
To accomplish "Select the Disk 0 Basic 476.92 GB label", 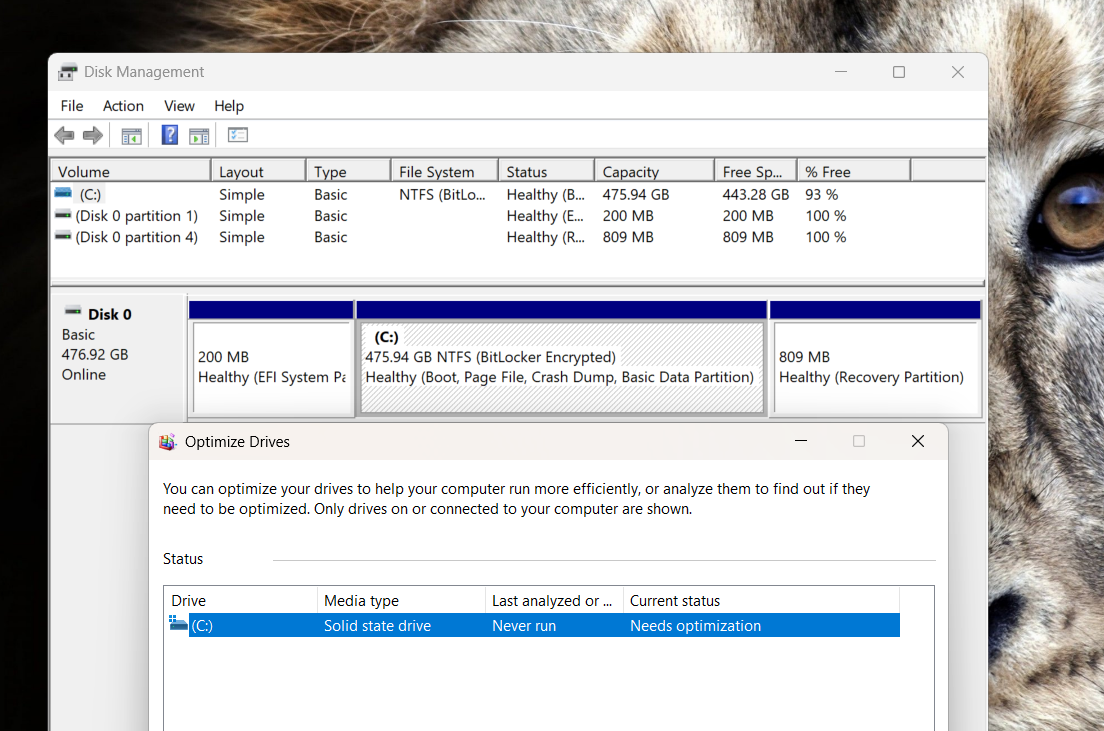I will (118, 358).
